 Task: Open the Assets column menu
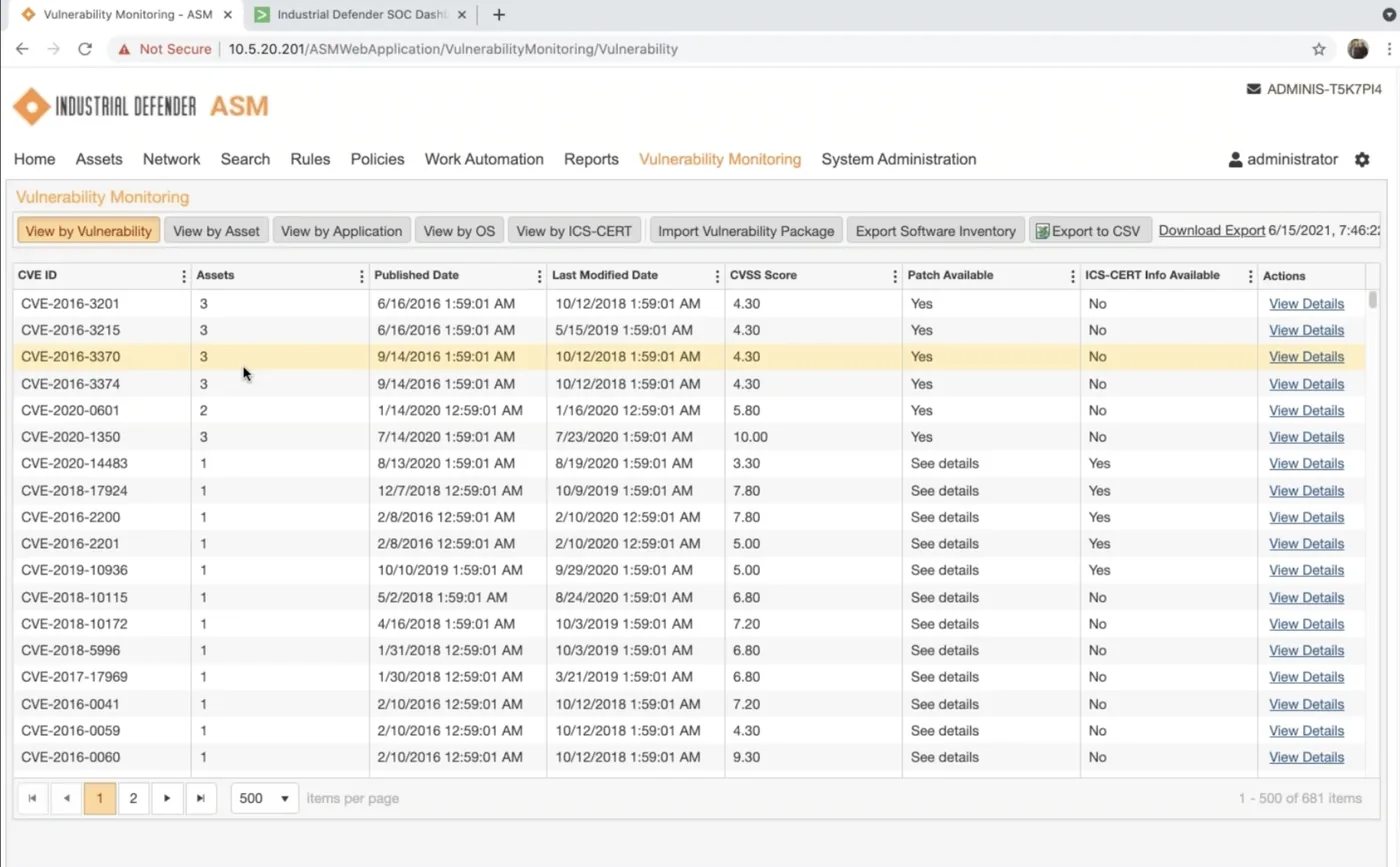(x=361, y=276)
